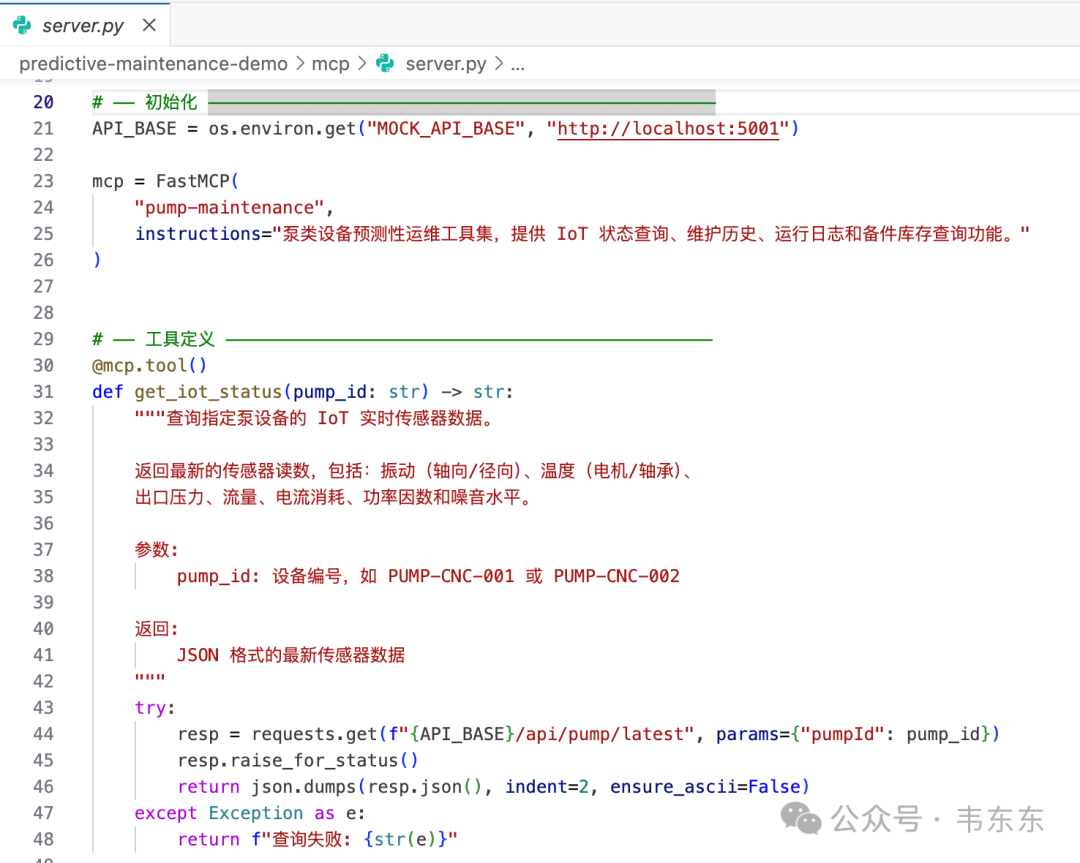Click JSON 格式的最新传感器数据 docstring line
The width and height of the screenshot is (1080, 863).
[291, 655]
